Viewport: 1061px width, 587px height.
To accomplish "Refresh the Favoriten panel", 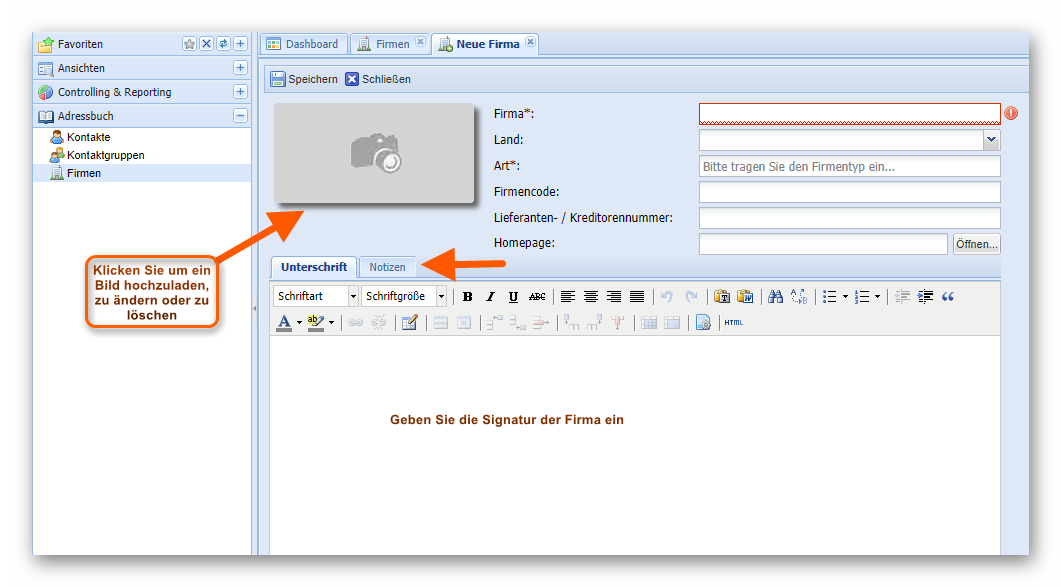I will coord(223,44).
